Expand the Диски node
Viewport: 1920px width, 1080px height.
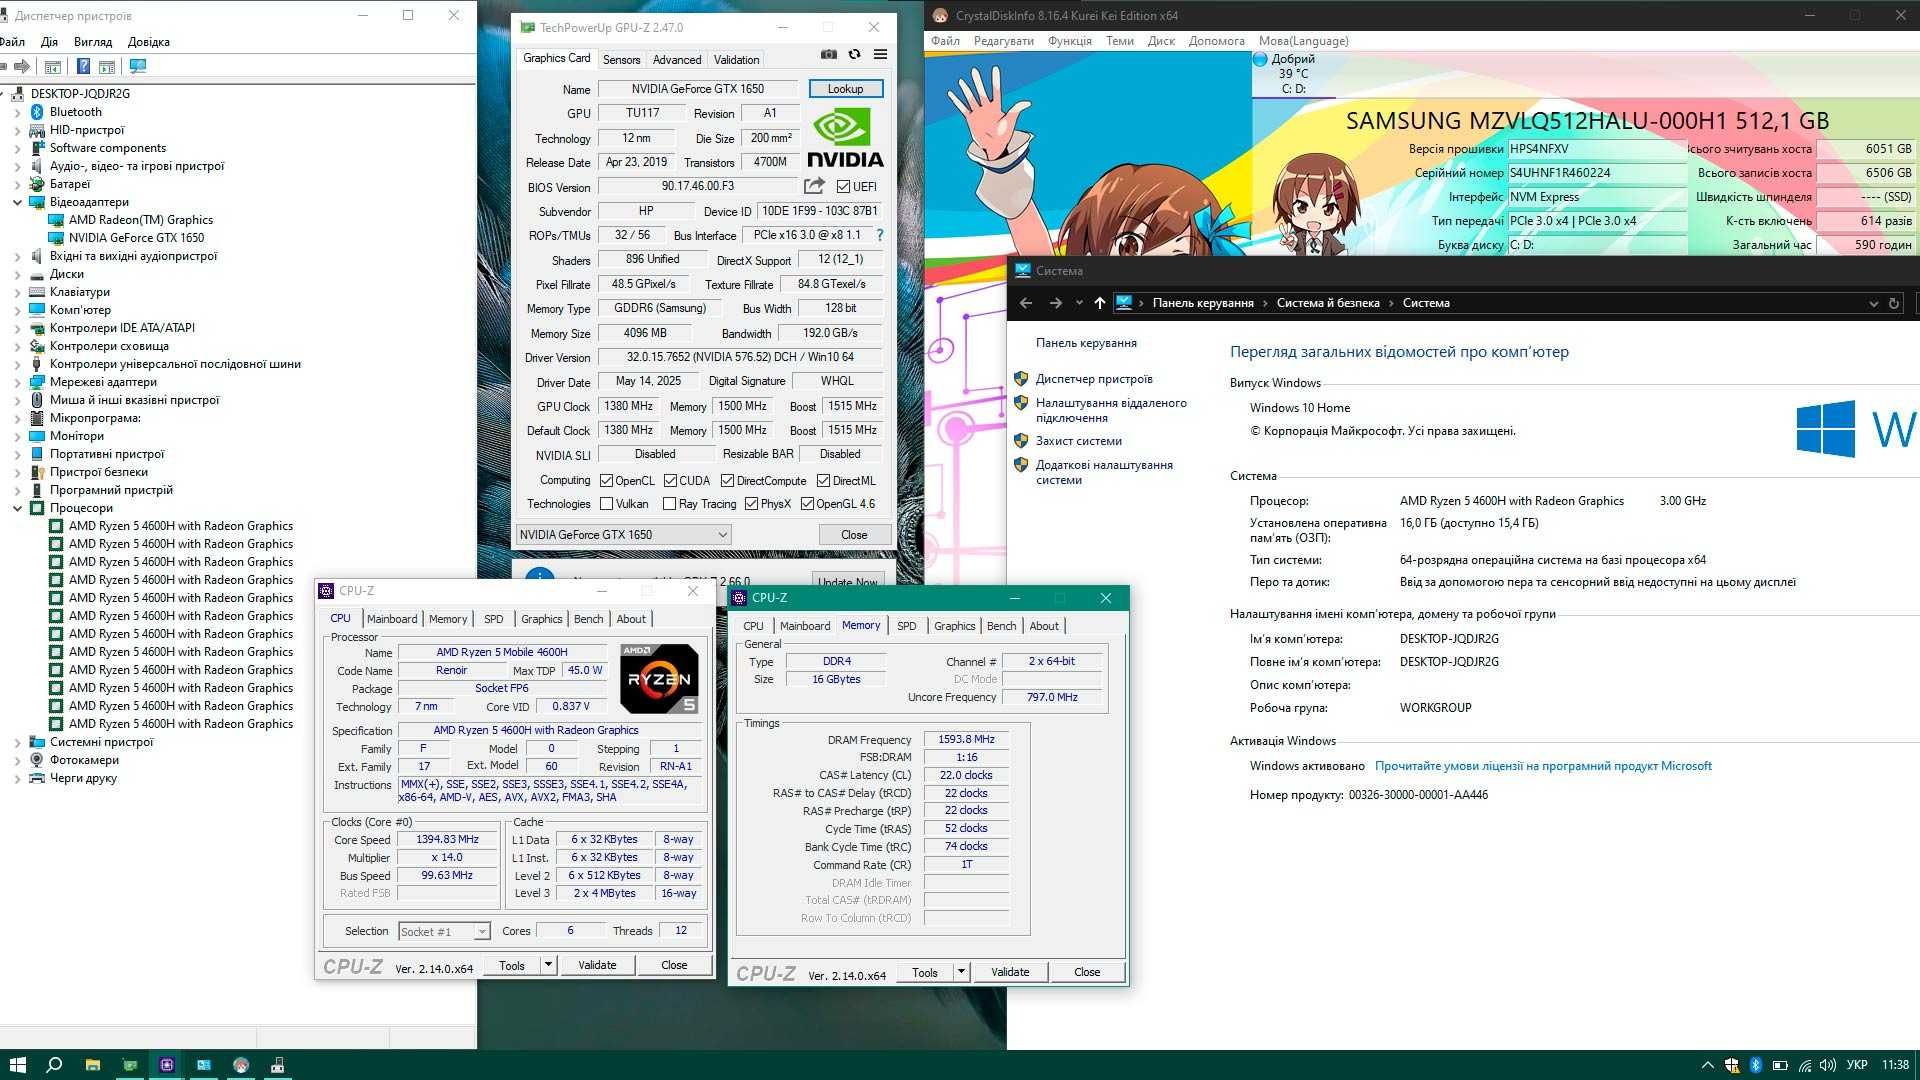pyautogui.click(x=17, y=274)
